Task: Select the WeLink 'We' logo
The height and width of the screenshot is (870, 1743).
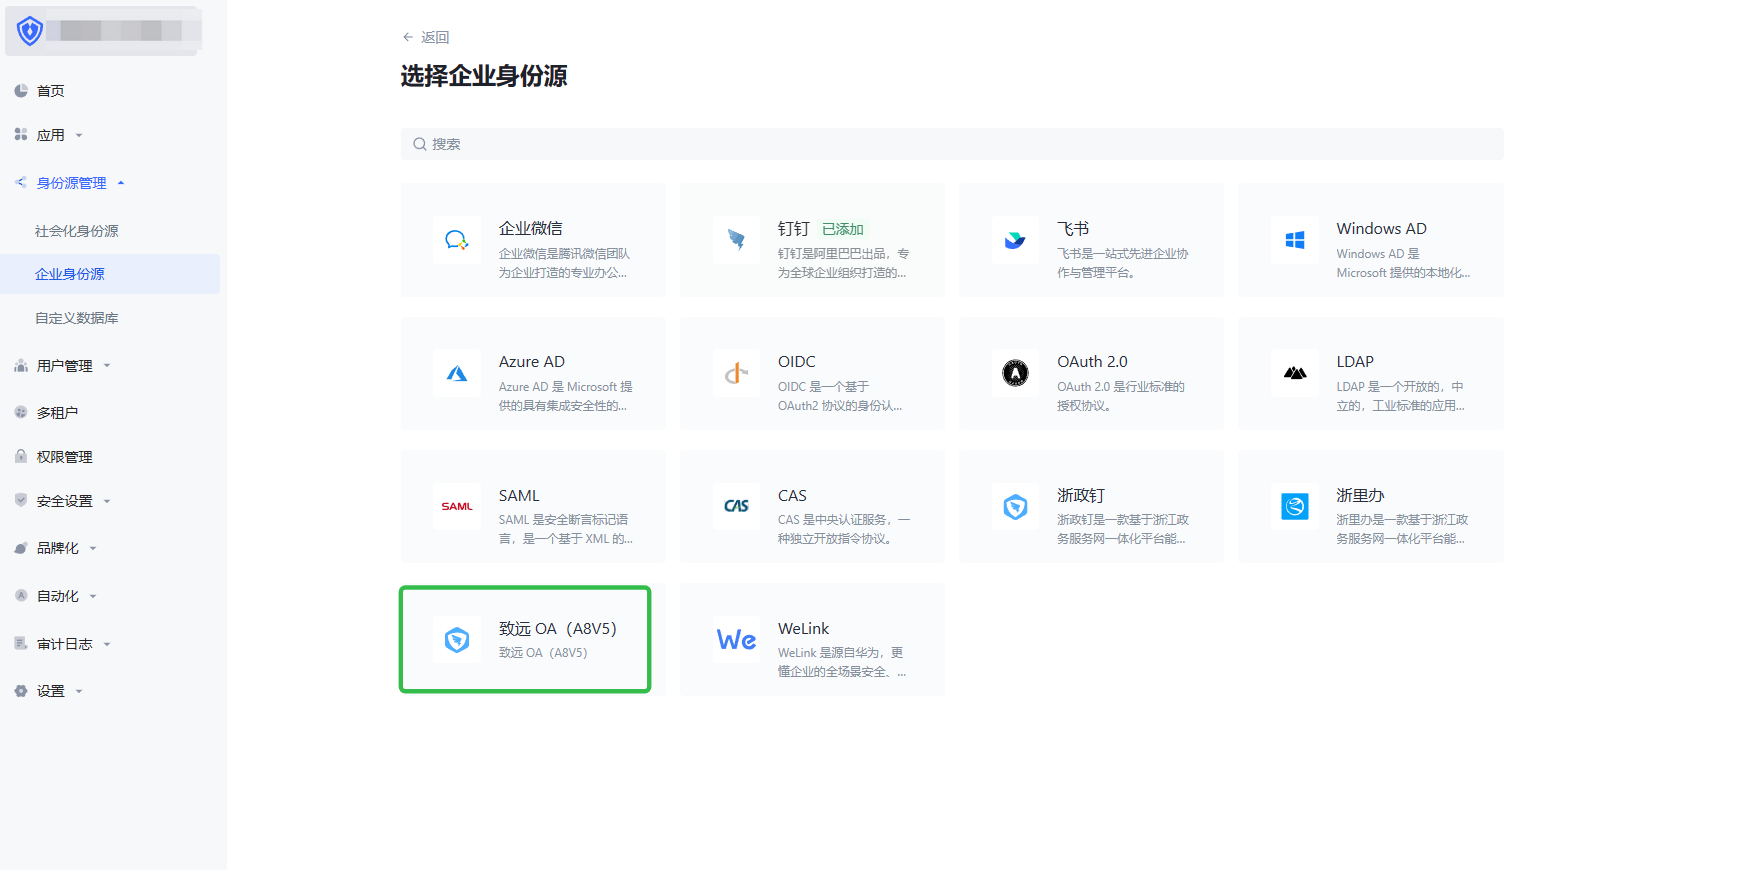Action: (x=736, y=640)
